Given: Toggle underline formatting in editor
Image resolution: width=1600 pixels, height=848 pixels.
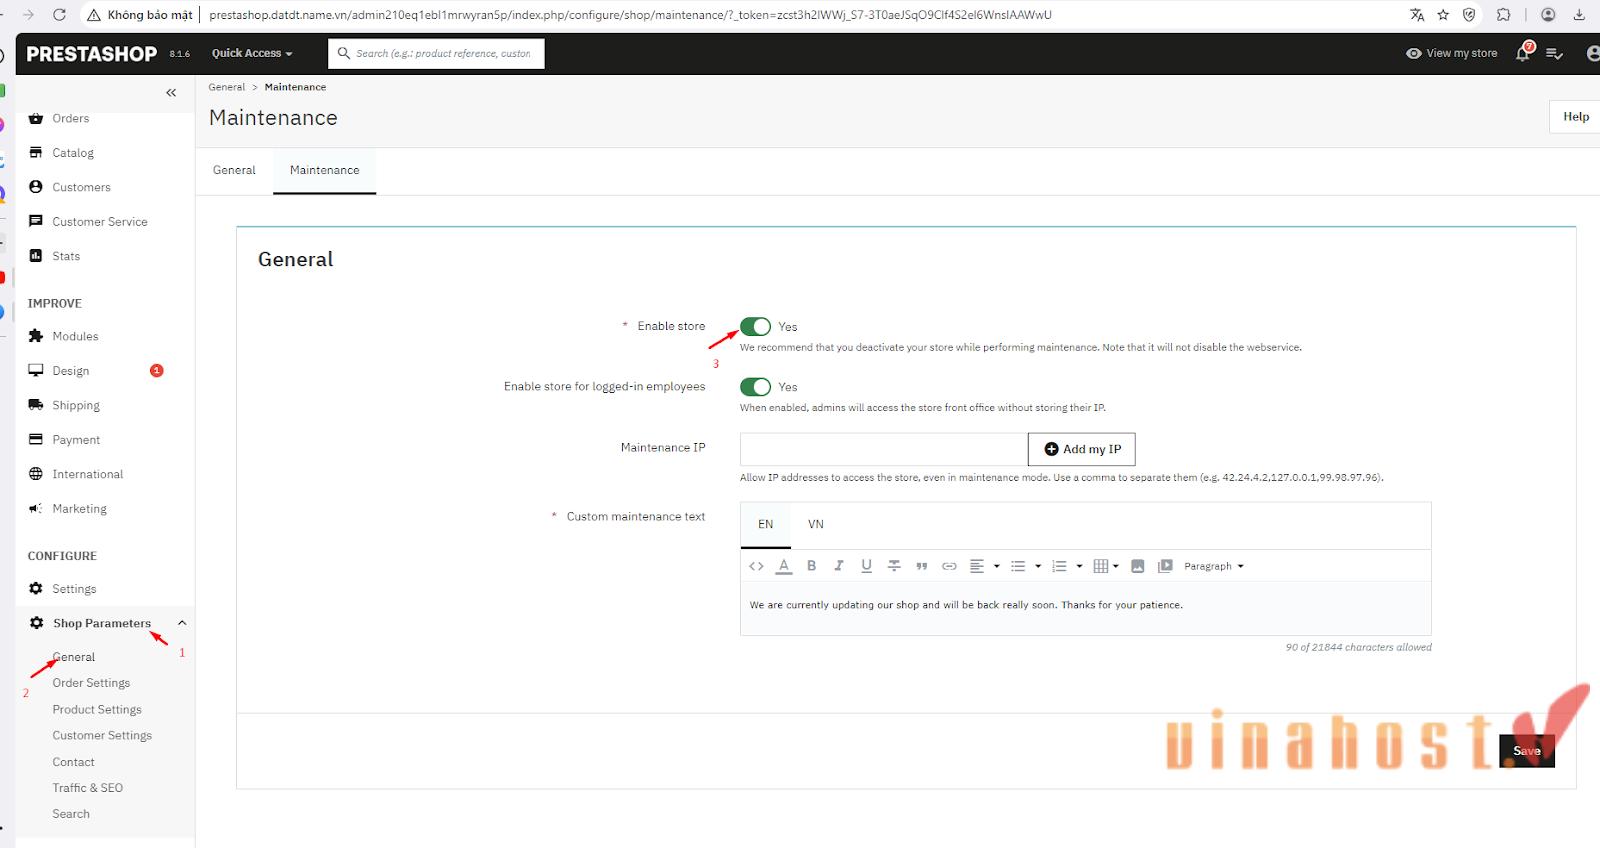Looking at the screenshot, I should pyautogui.click(x=866, y=566).
